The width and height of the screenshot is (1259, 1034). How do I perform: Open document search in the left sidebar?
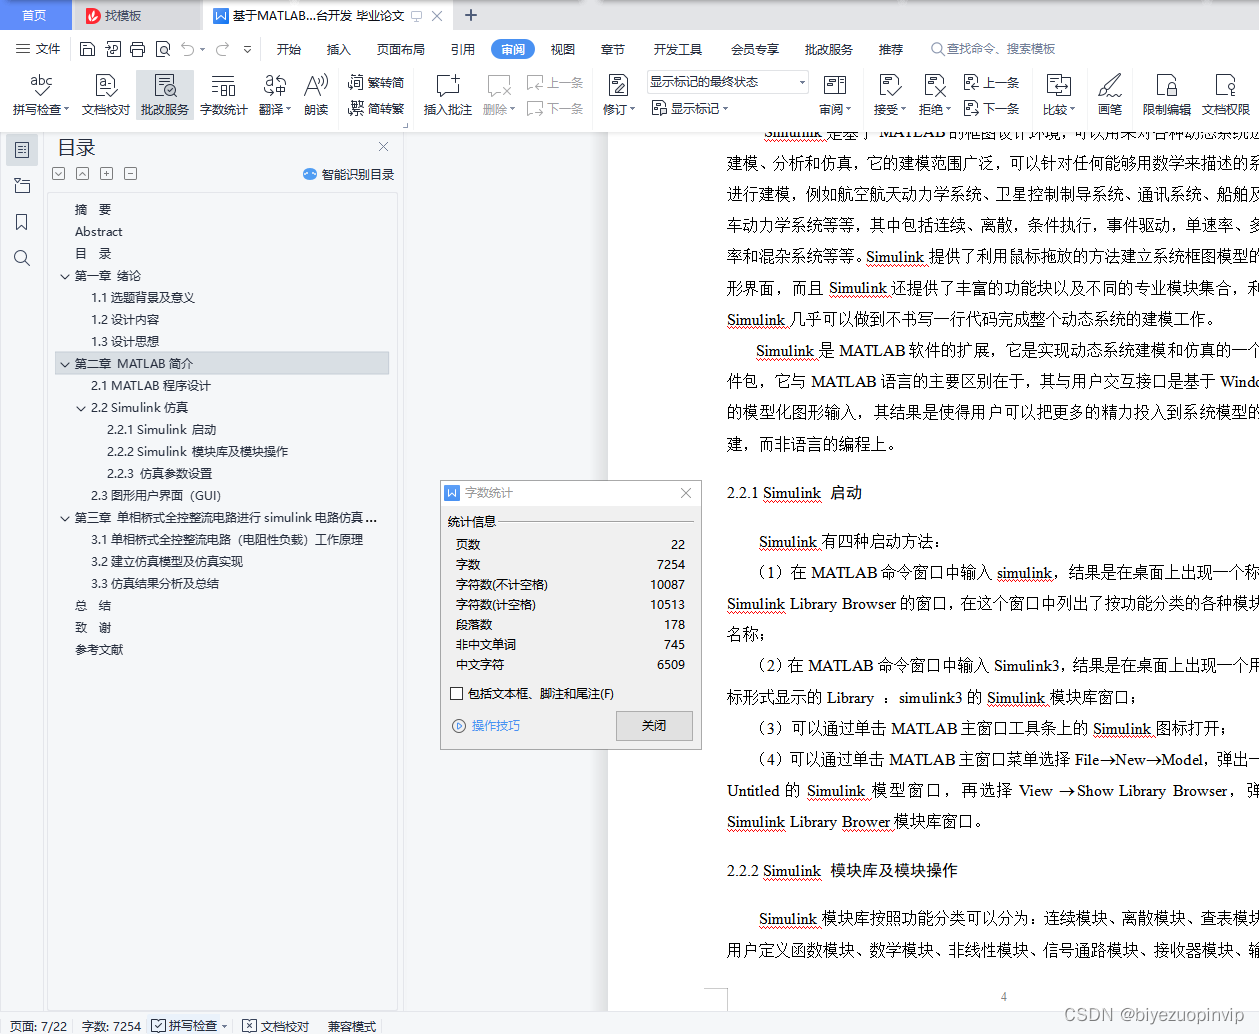[22, 258]
